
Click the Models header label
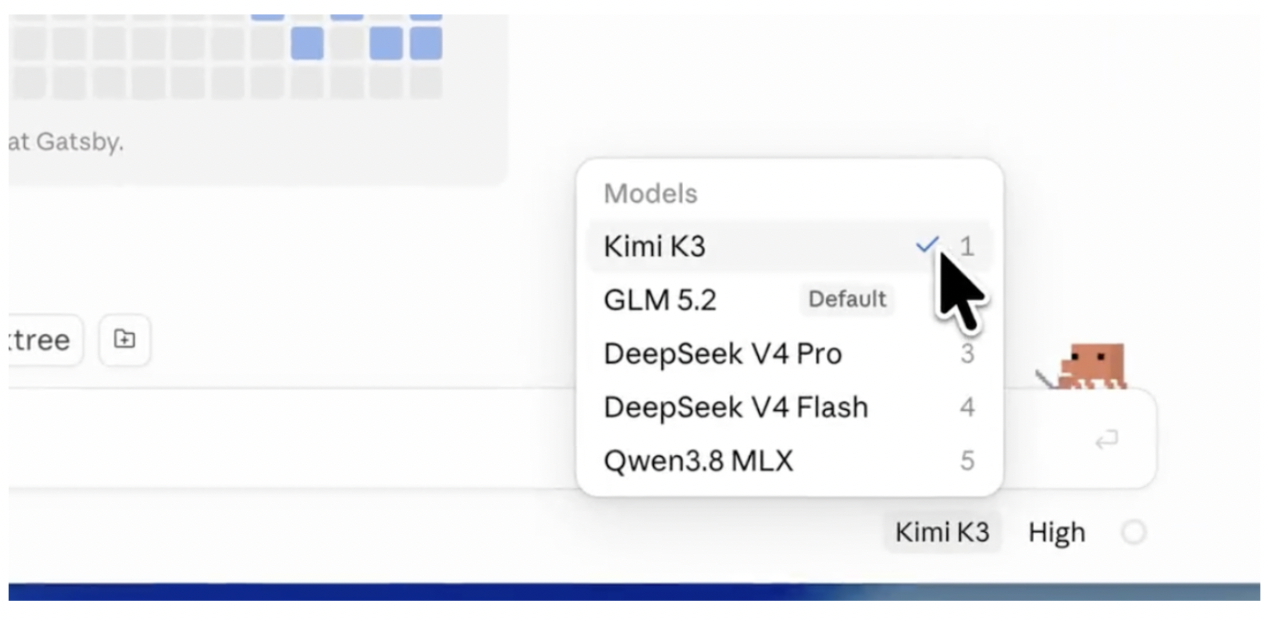[x=651, y=193]
